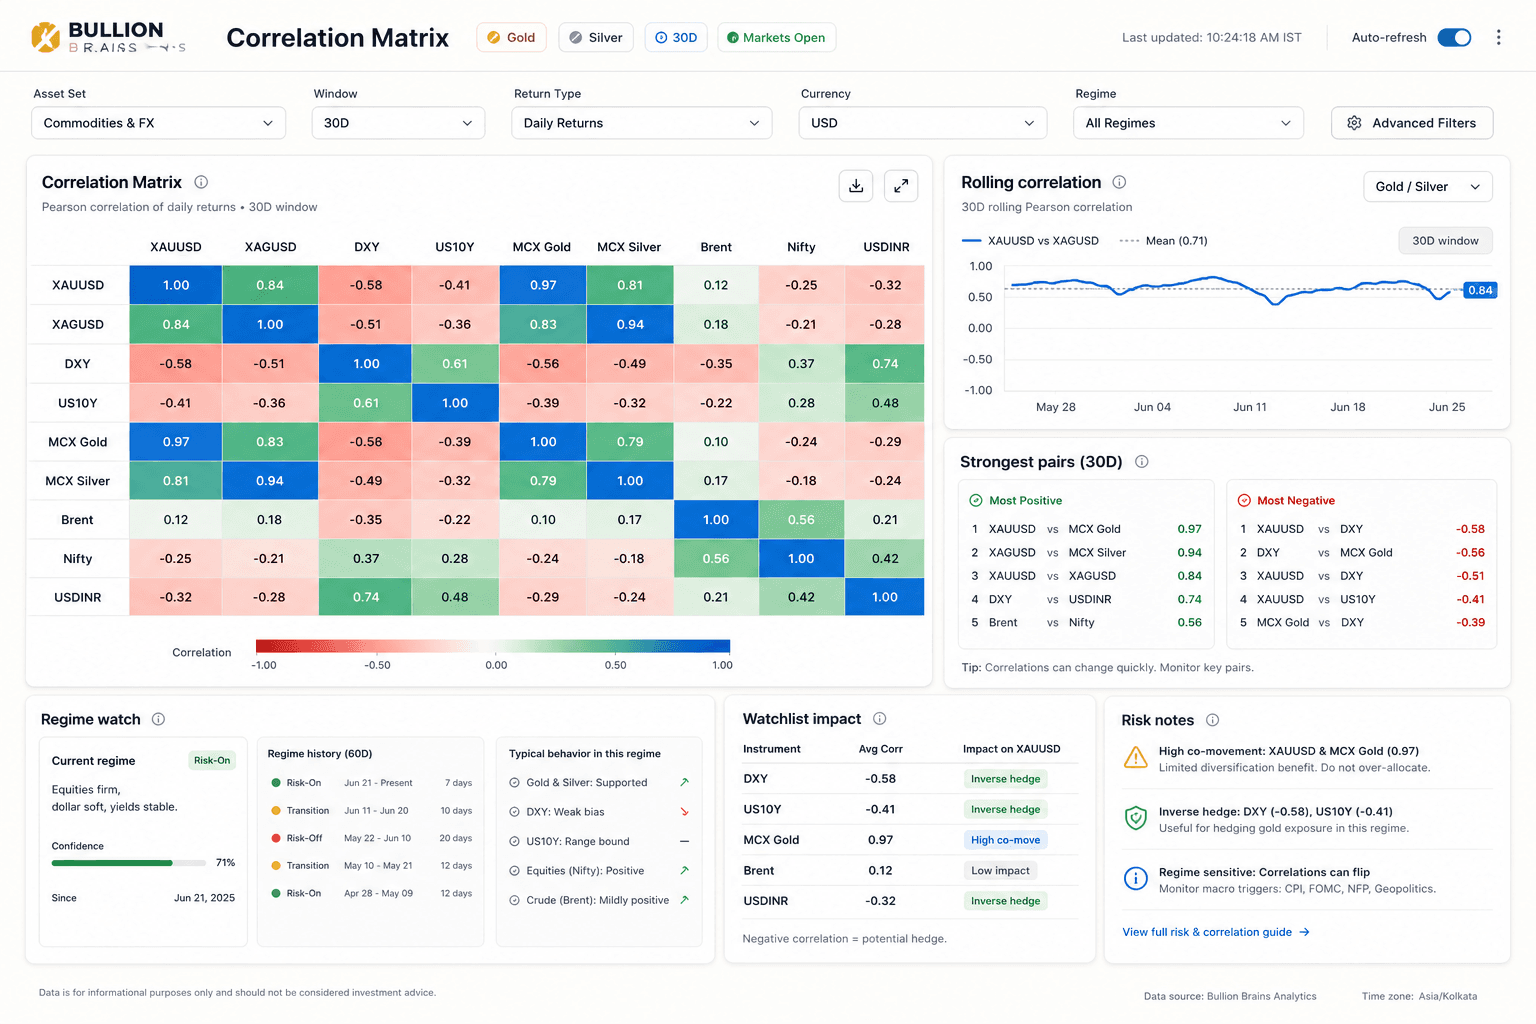Click XAUUSD vs MCX Gold 0.97 matrix cell
The width and height of the screenshot is (1536, 1024).
[x=543, y=285]
